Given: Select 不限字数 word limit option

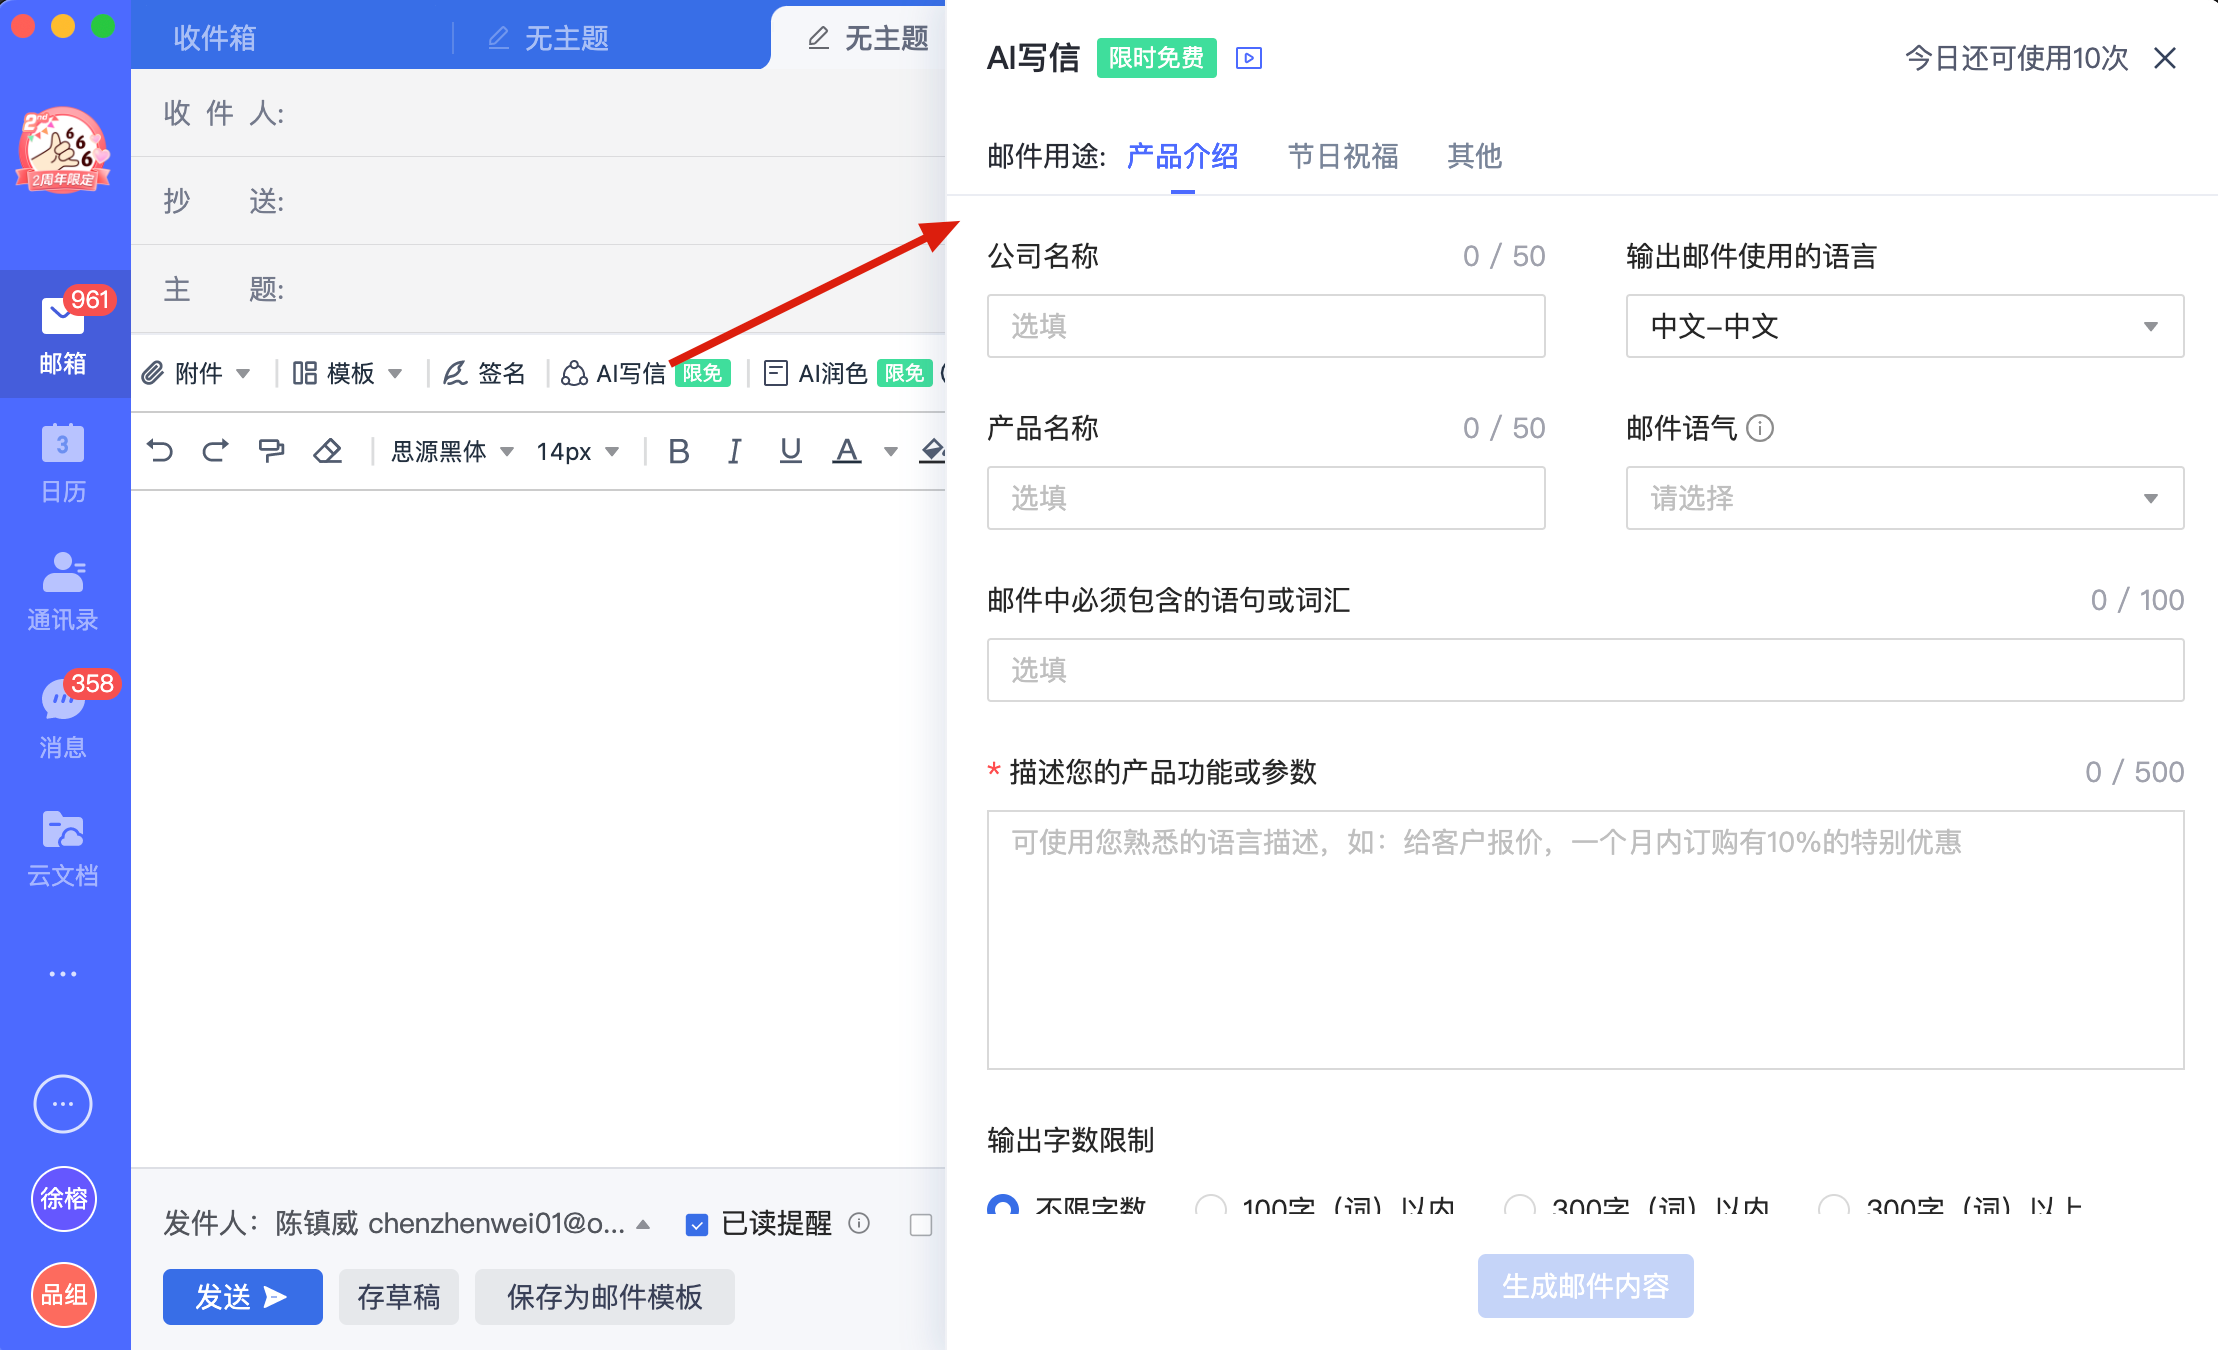Looking at the screenshot, I should pos(1004,1208).
